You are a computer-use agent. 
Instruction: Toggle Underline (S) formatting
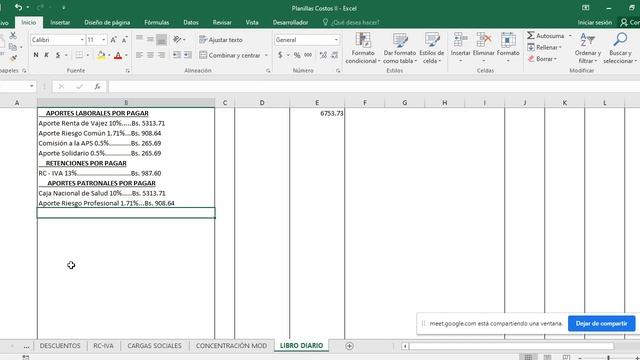click(58, 55)
